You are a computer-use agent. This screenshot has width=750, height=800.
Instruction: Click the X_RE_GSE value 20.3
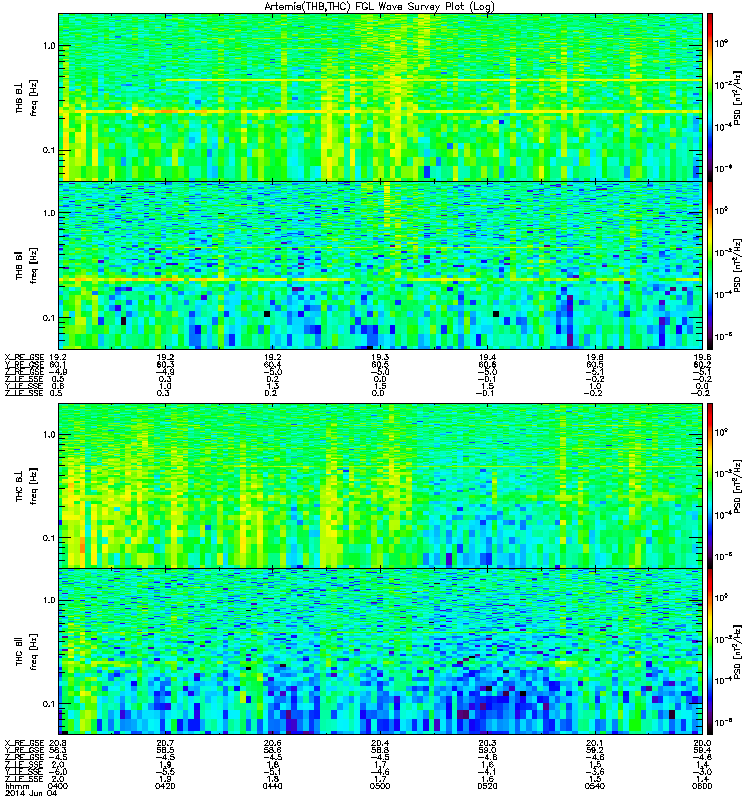pos(487,743)
